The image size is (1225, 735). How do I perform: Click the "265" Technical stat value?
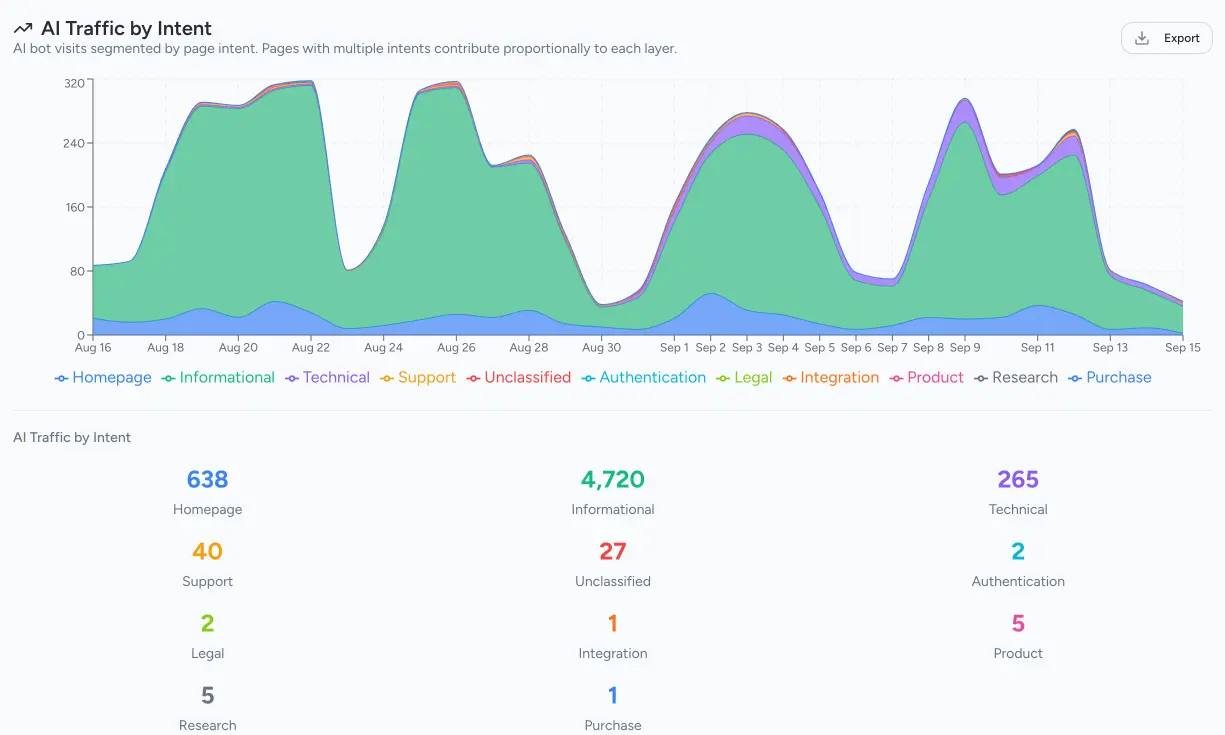click(x=1017, y=479)
